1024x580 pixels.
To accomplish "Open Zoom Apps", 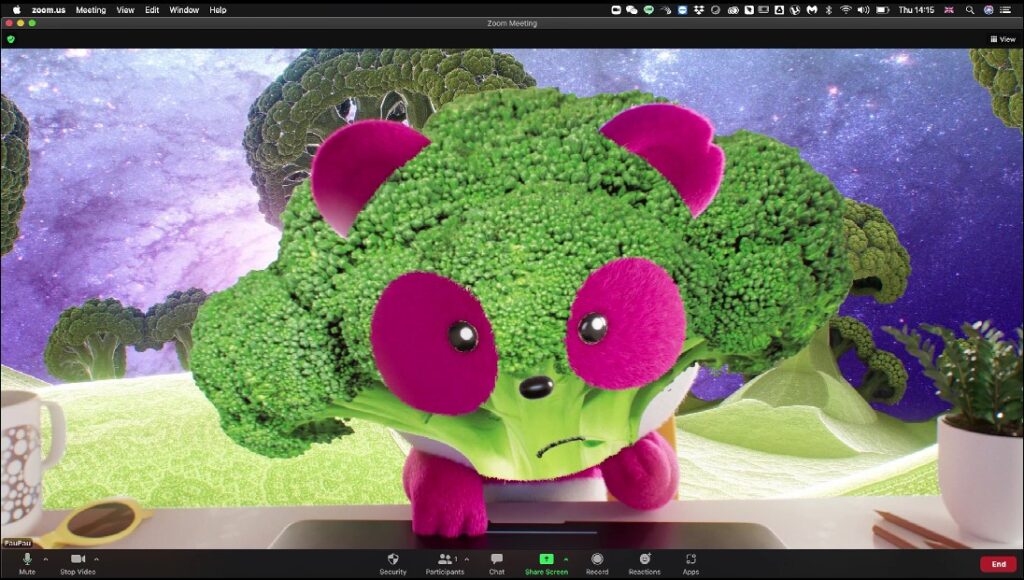I will click(691, 563).
